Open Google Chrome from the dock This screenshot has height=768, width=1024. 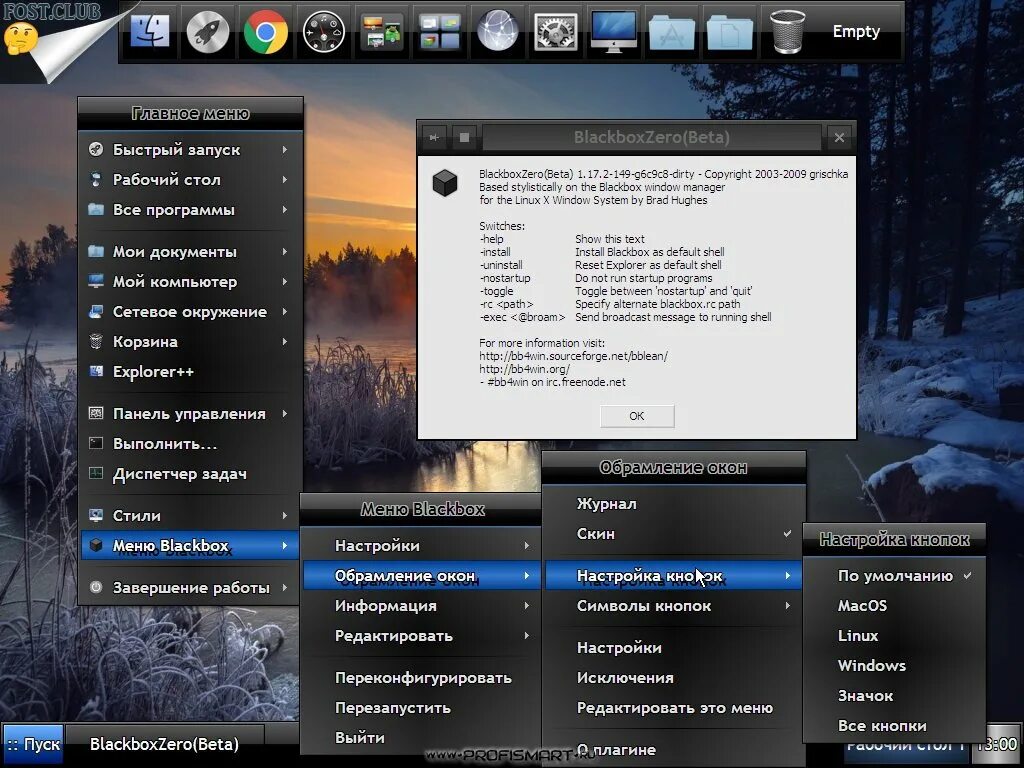tap(266, 31)
